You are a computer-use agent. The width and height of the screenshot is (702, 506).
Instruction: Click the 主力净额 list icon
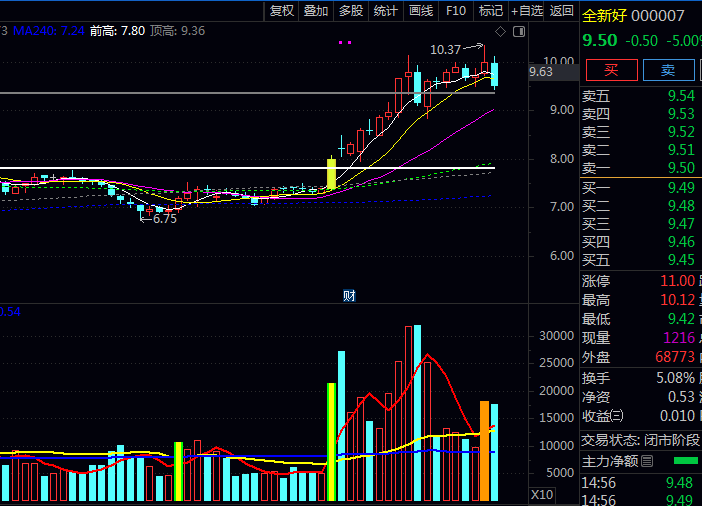tap(647, 461)
